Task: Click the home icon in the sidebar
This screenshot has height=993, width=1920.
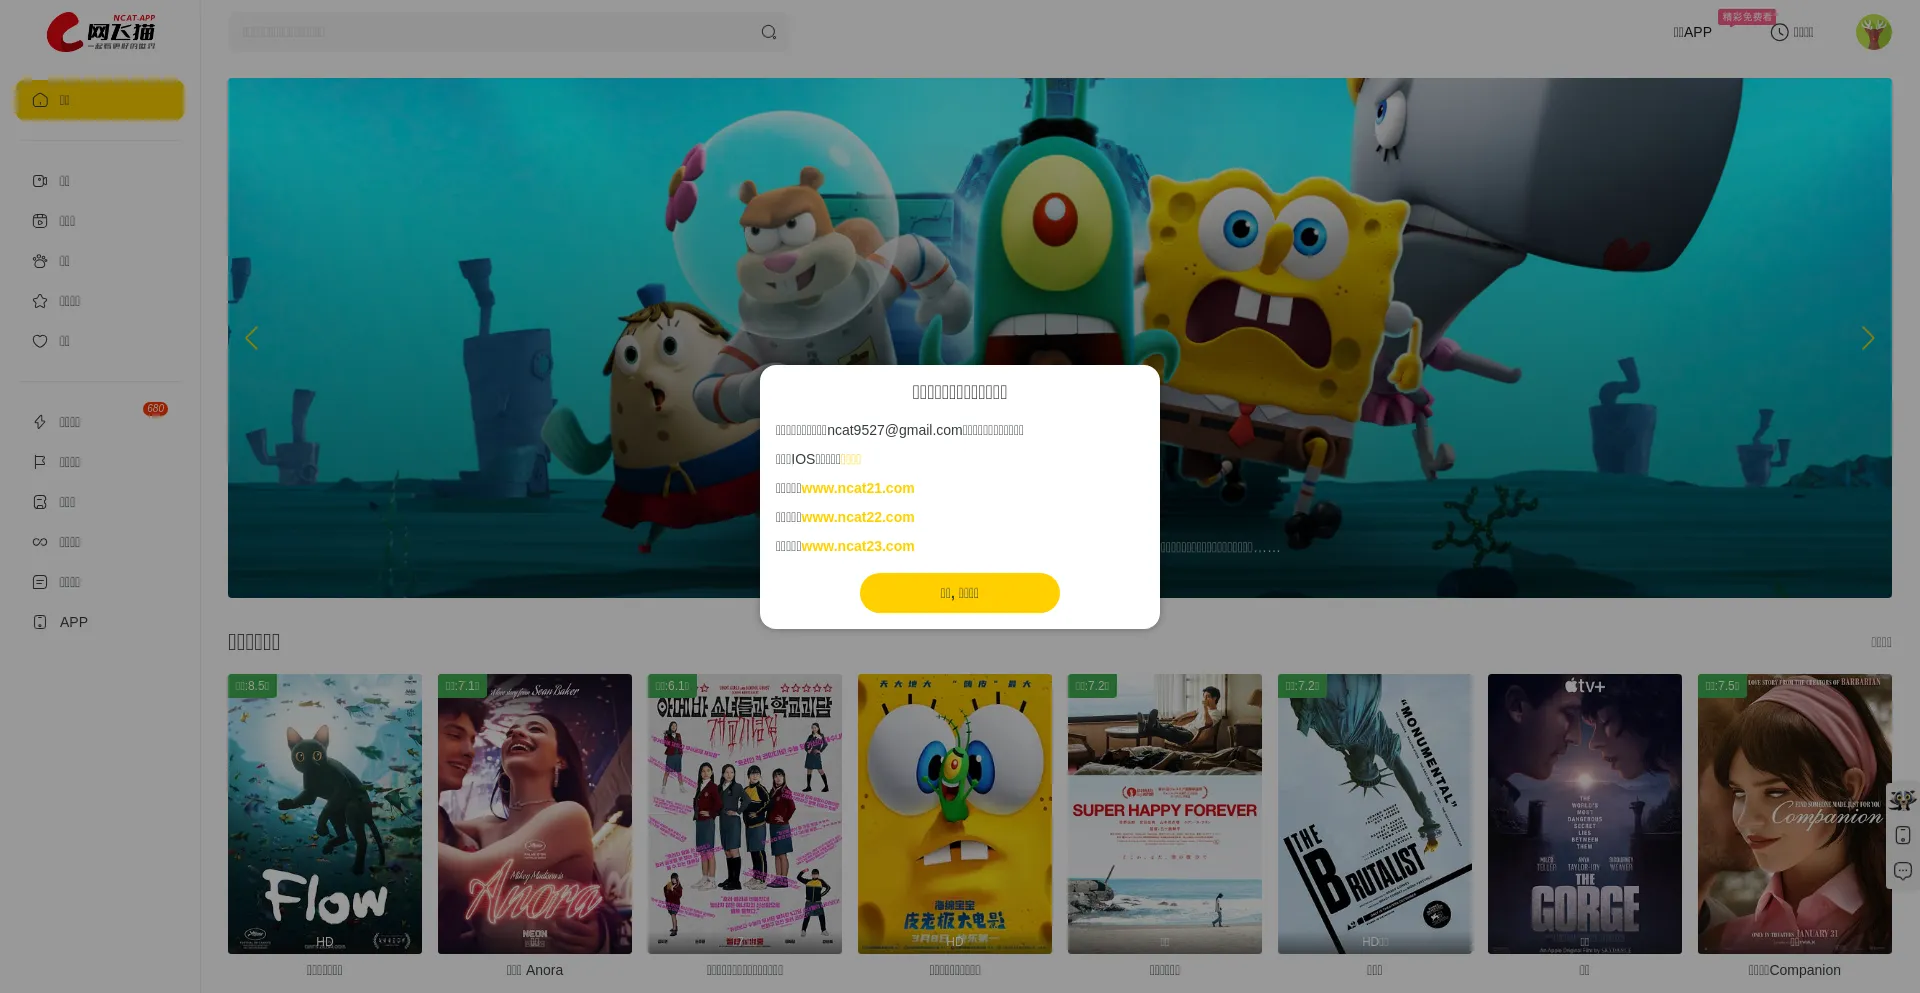Action: click(x=40, y=100)
